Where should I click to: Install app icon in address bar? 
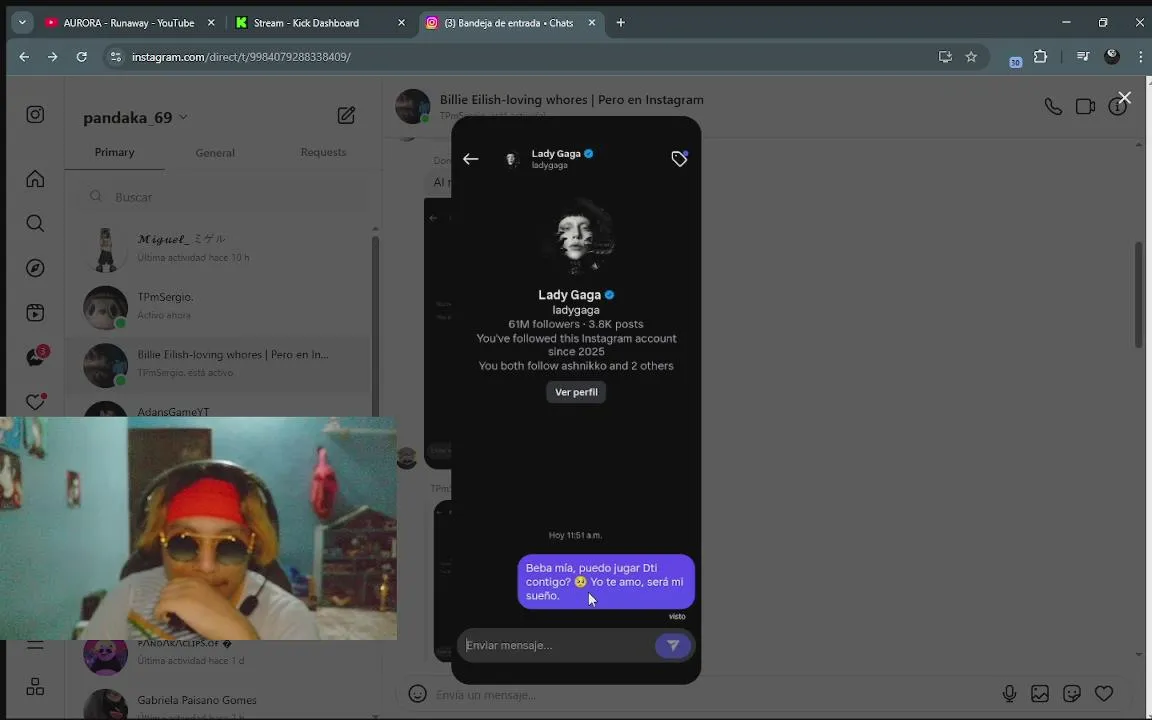[x=946, y=57]
